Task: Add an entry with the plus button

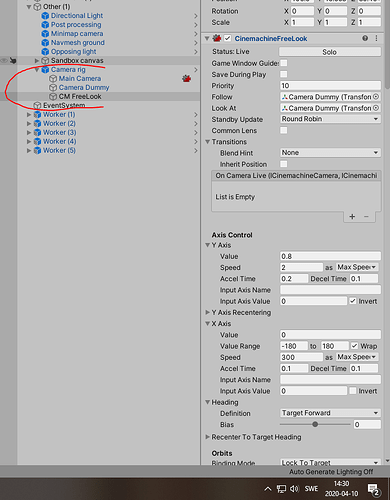Action: click(x=352, y=217)
